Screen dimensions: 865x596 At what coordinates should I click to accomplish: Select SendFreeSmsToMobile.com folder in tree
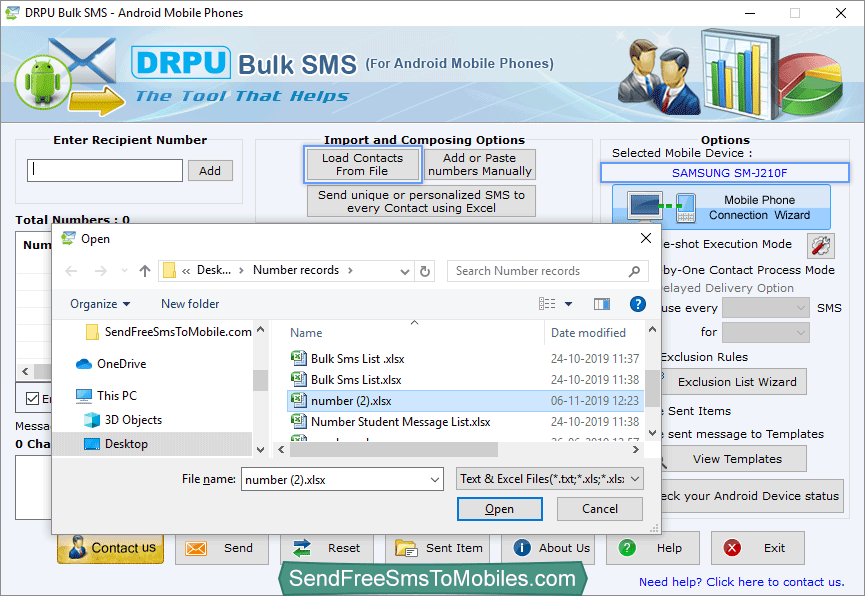click(x=169, y=332)
